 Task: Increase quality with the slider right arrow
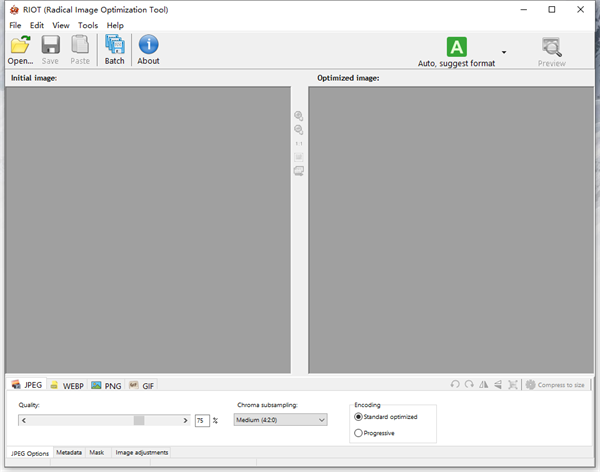pyautogui.click(x=185, y=420)
